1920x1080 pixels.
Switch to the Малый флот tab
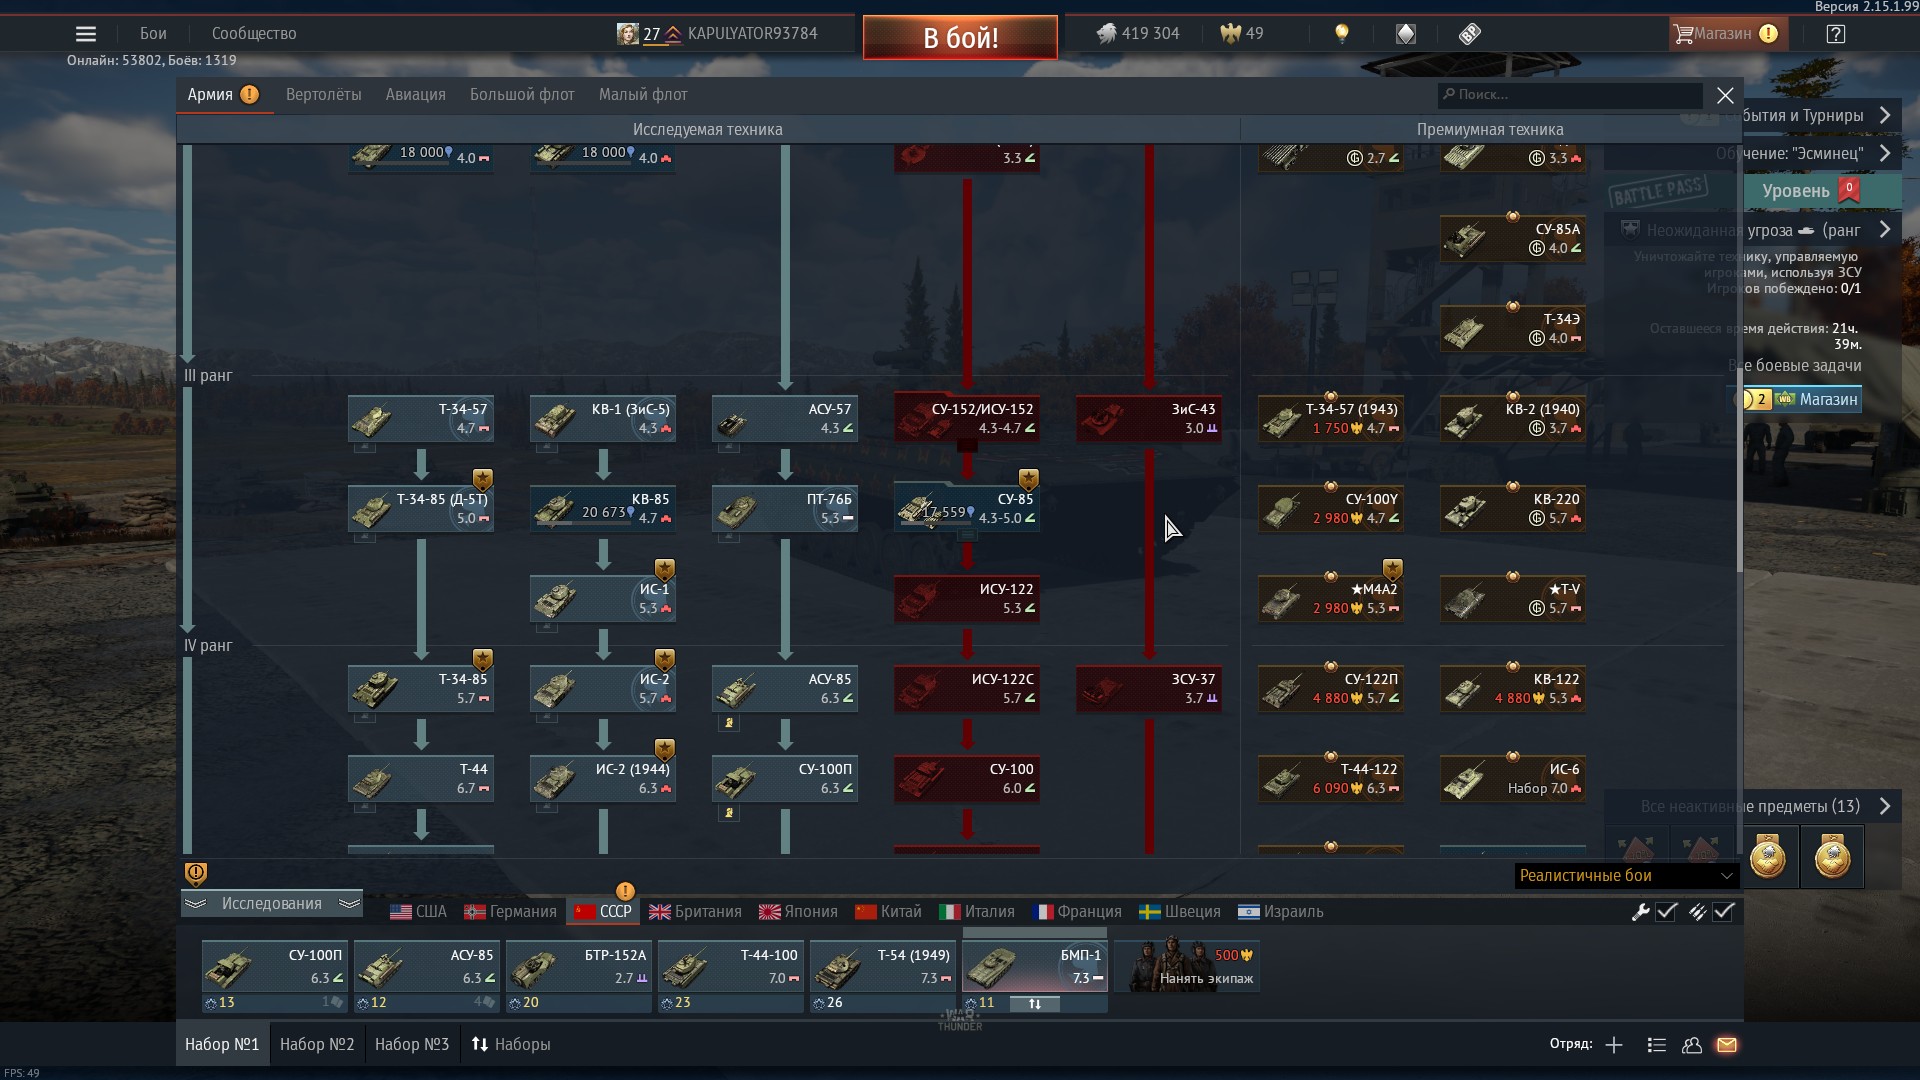(643, 95)
